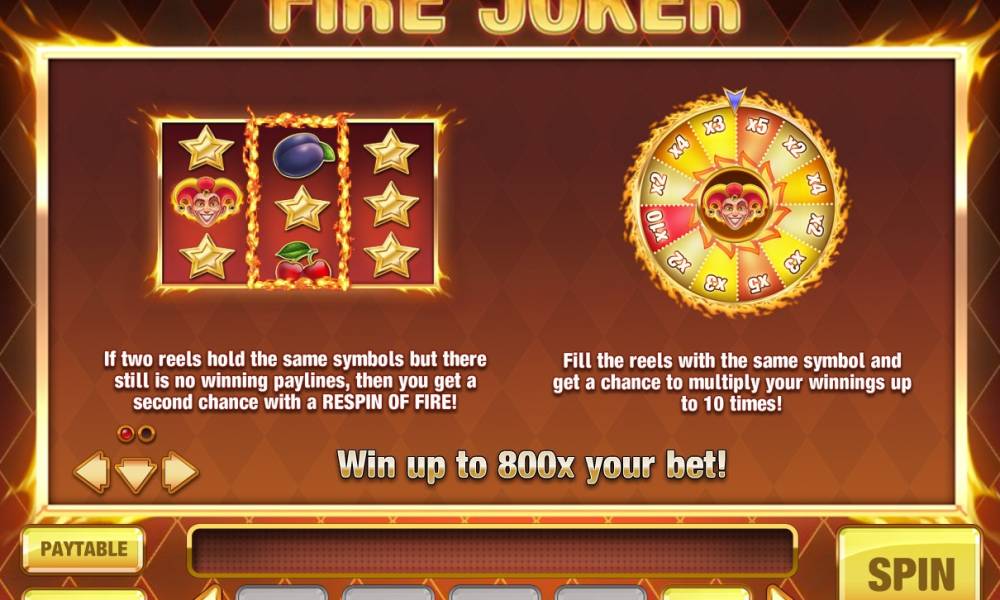Image resolution: width=1000 pixels, height=600 pixels.
Task: Click the small left arrow beside bet buttons
Action: pyautogui.click(x=209, y=594)
